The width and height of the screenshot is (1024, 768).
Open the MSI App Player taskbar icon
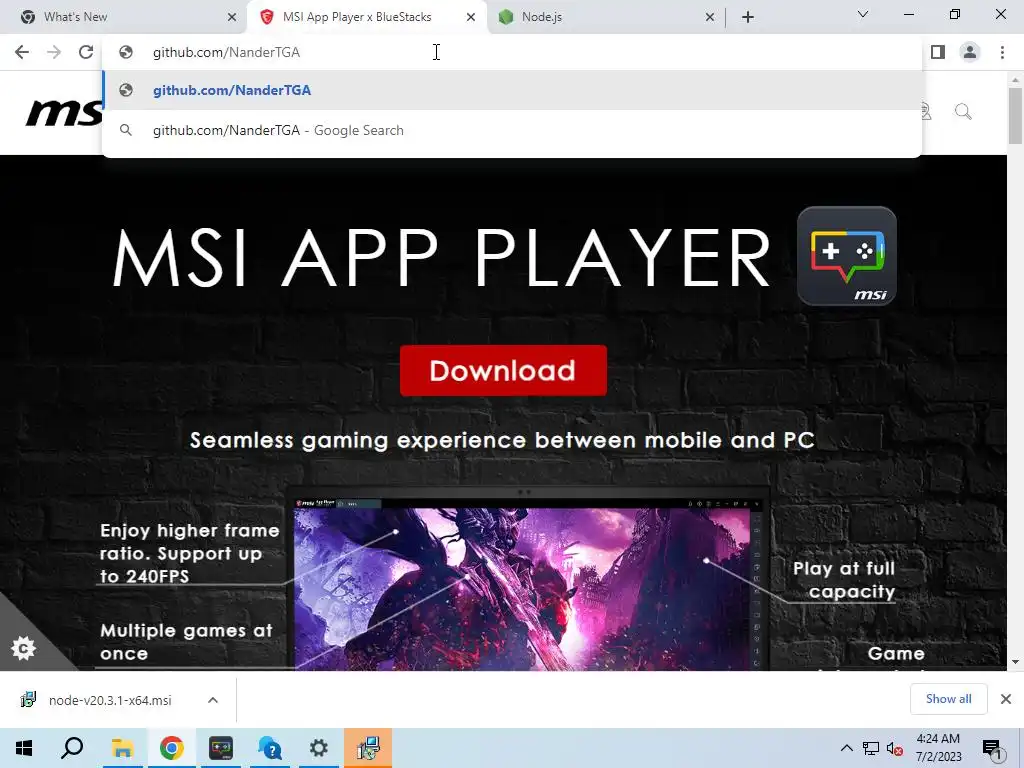[221, 748]
